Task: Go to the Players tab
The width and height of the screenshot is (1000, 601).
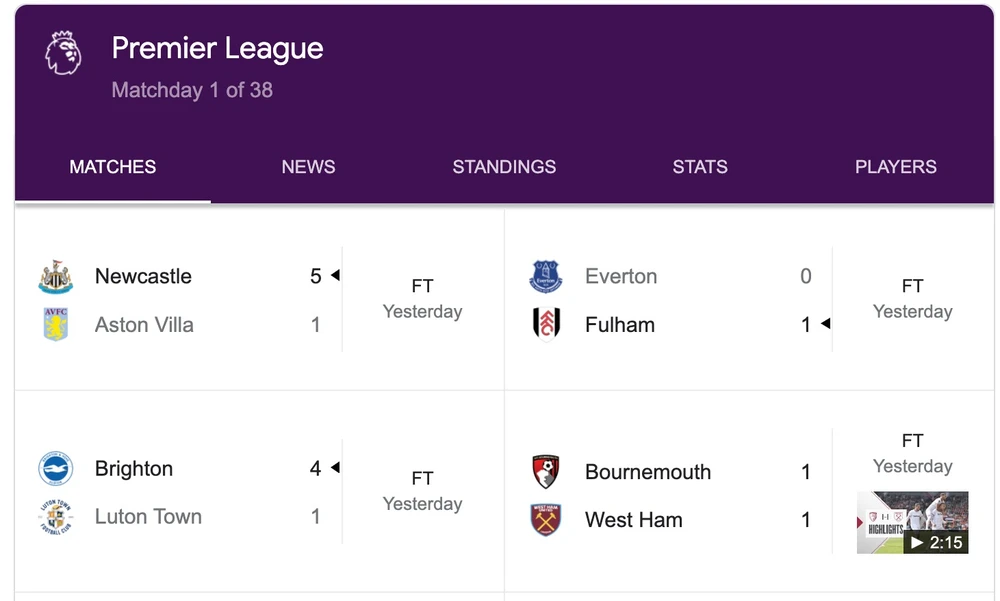Action: [x=896, y=167]
